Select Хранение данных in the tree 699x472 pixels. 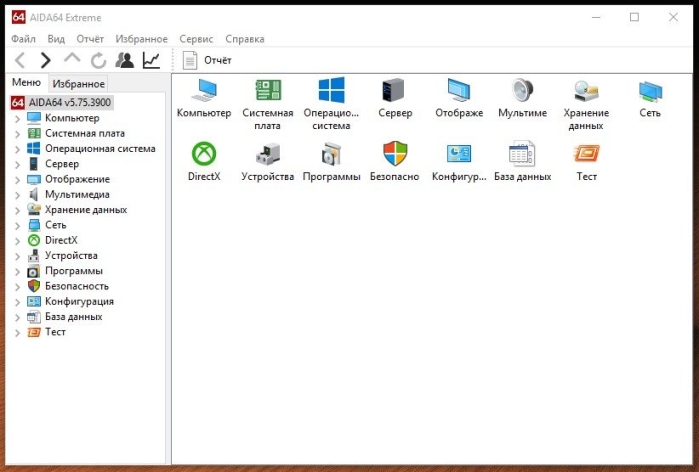(x=86, y=209)
